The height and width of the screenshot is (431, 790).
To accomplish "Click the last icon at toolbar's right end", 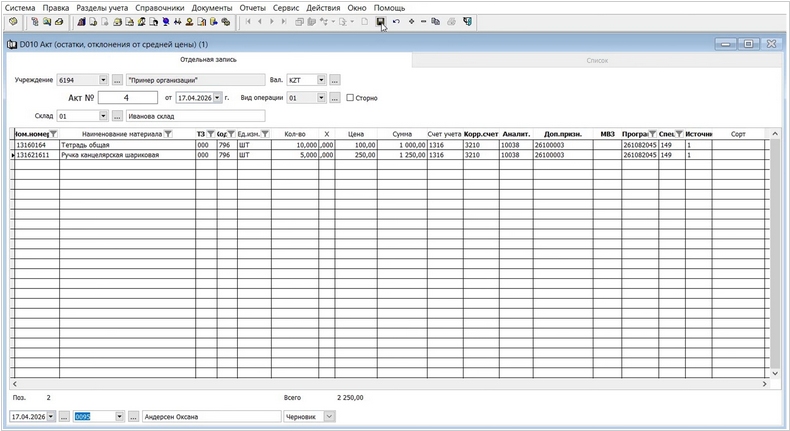I will (468, 21).
